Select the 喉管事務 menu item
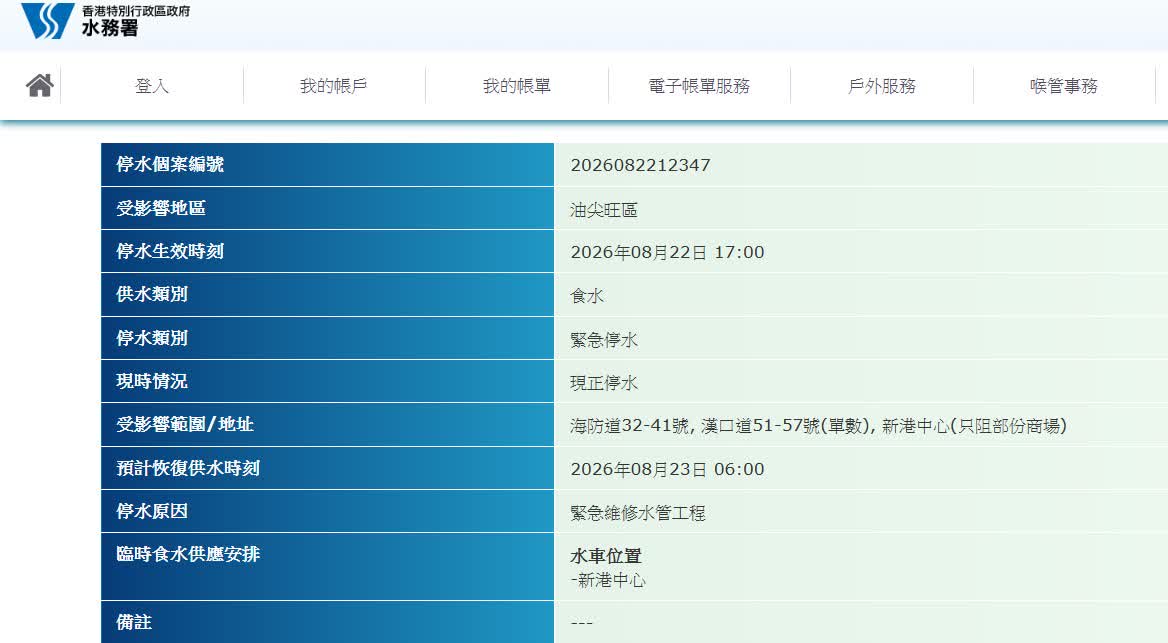The width and height of the screenshot is (1168, 643). tap(1064, 86)
